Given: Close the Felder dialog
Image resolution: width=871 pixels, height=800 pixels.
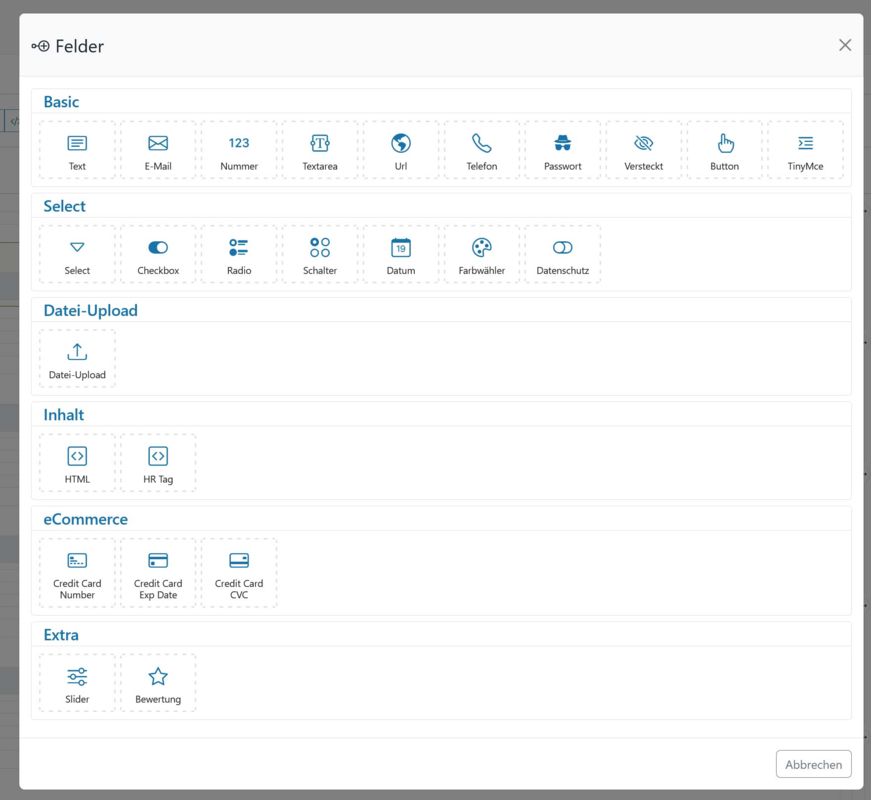Looking at the screenshot, I should [x=845, y=45].
